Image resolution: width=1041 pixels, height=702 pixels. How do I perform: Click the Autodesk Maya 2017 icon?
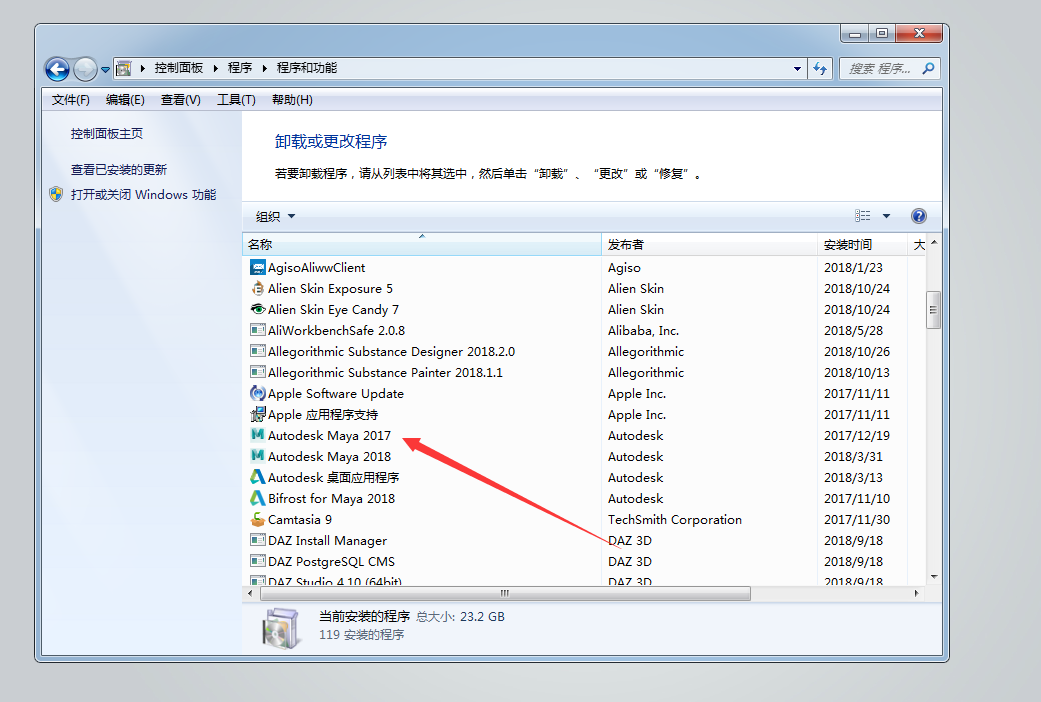257,436
